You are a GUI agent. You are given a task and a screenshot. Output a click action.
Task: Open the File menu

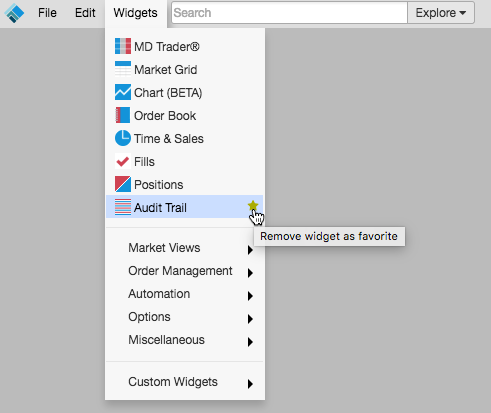point(47,13)
